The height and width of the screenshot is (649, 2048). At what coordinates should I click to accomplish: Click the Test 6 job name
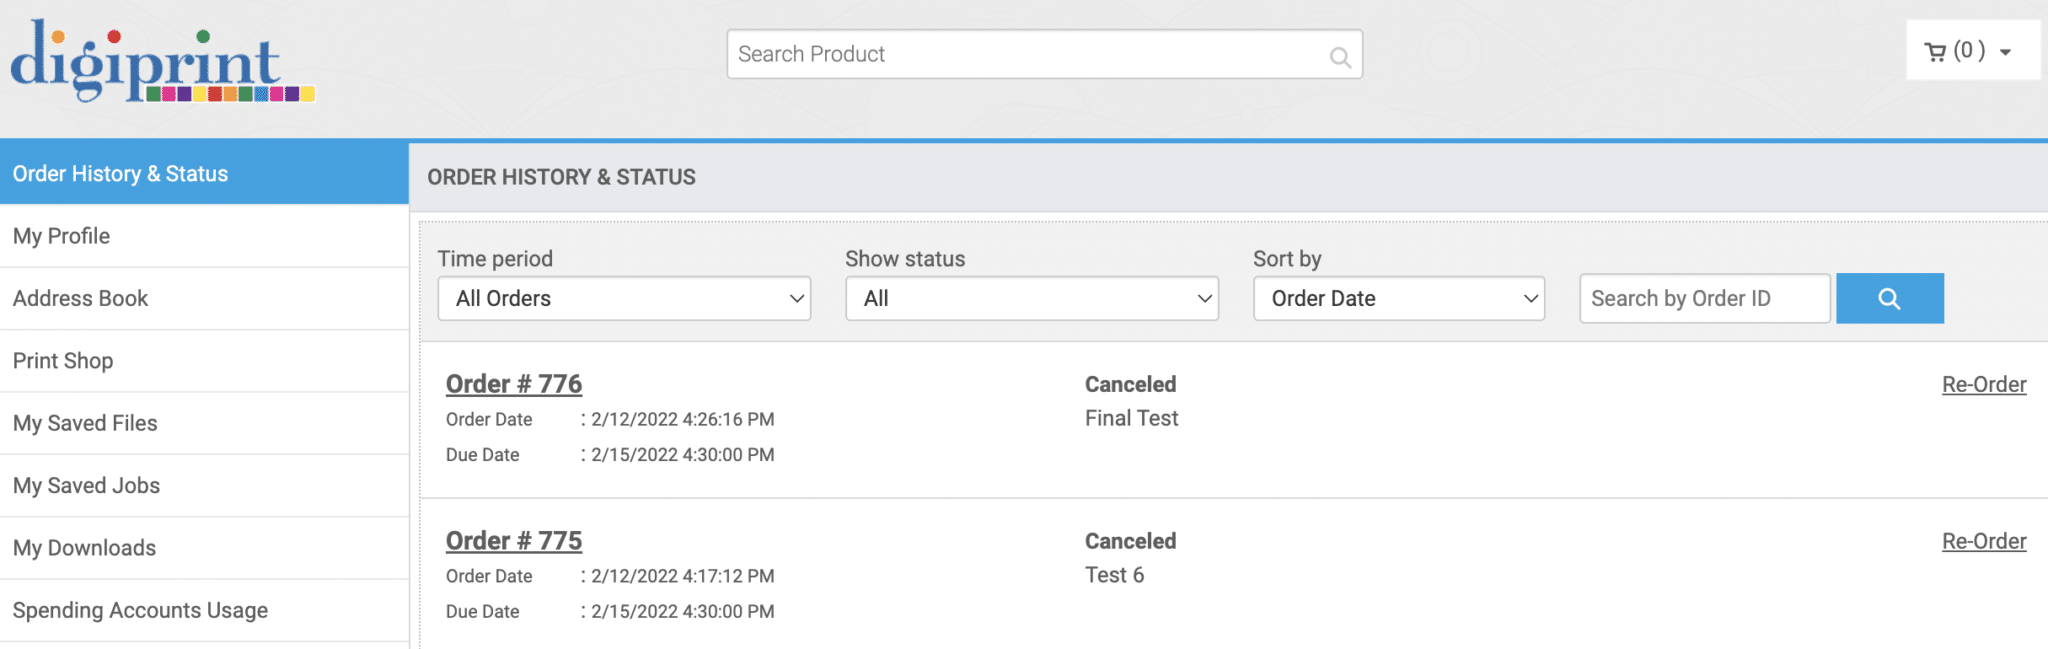1114,575
